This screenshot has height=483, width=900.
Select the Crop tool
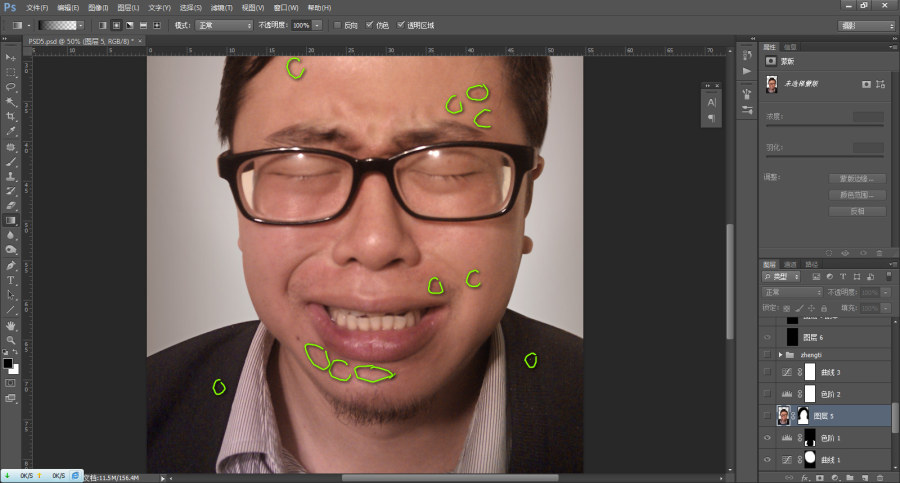(x=10, y=117)
